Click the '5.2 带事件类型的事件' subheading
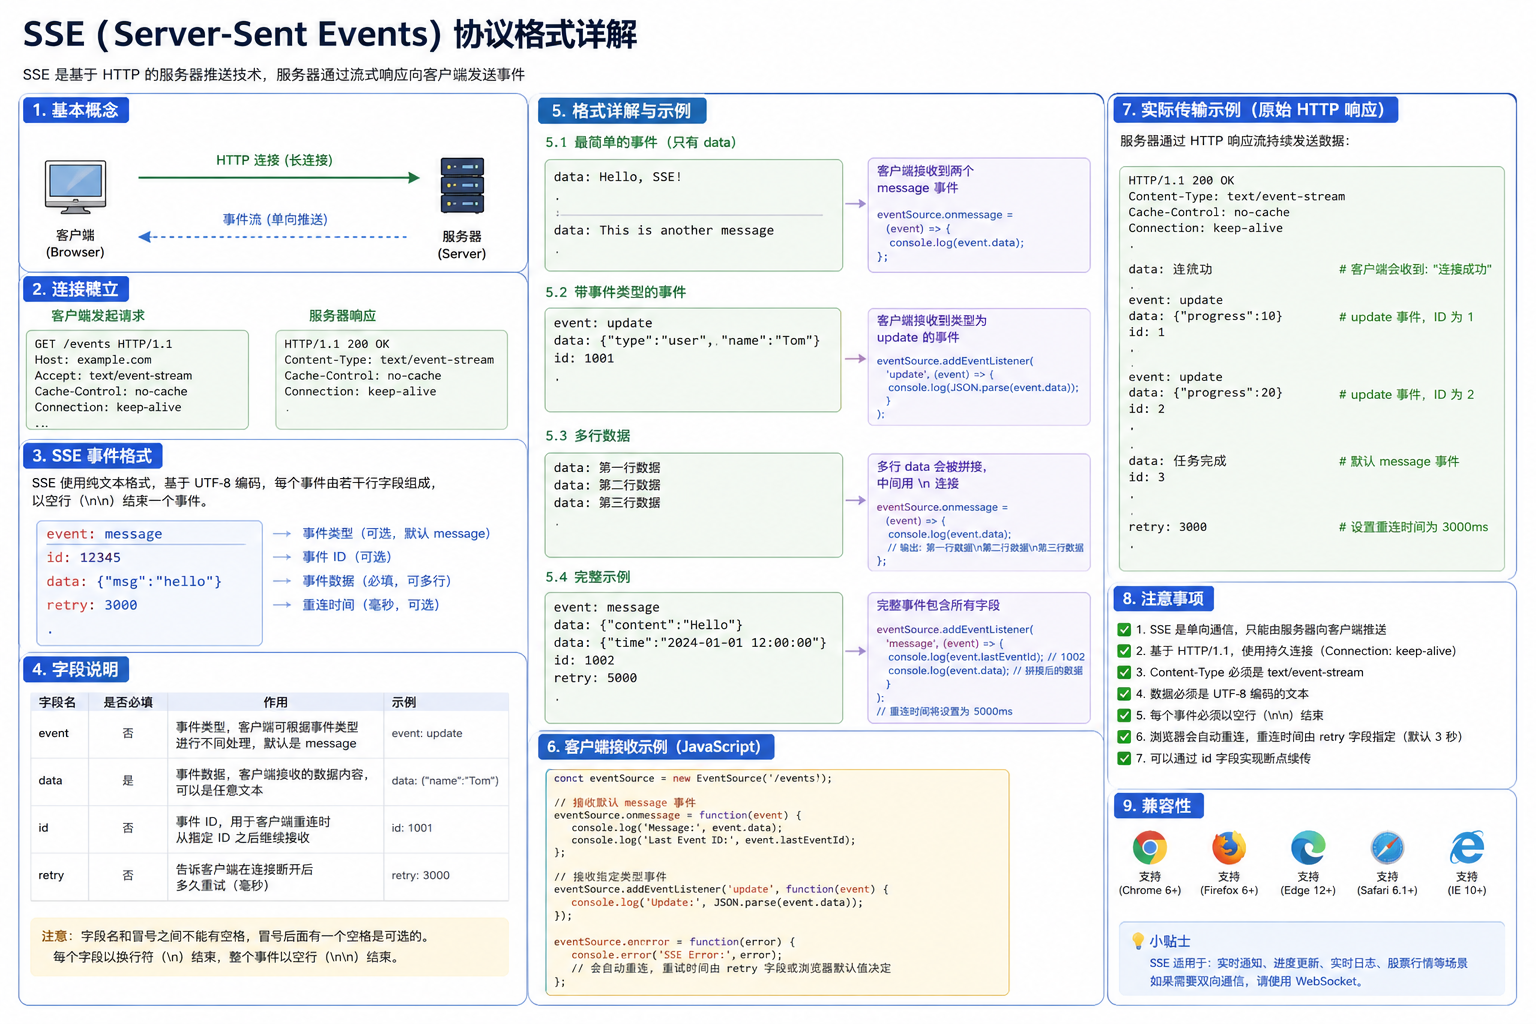The image size is (1536, 1024). click(616, 293)
